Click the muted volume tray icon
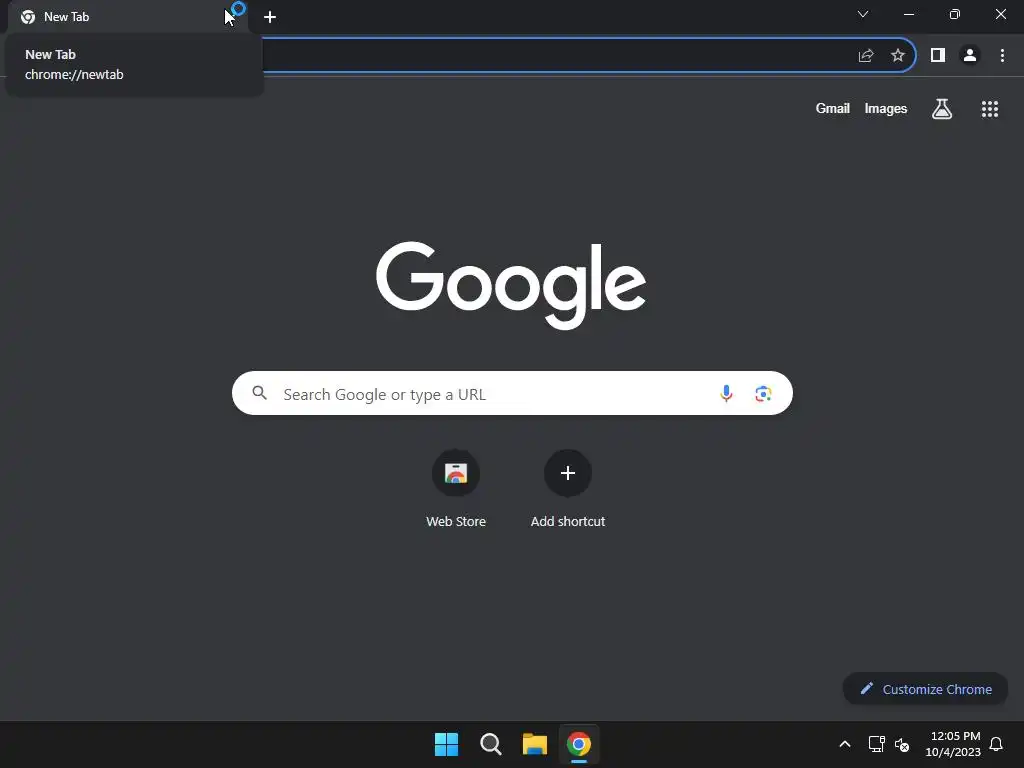Screen dimensions: 1024x768 [902, 744]
